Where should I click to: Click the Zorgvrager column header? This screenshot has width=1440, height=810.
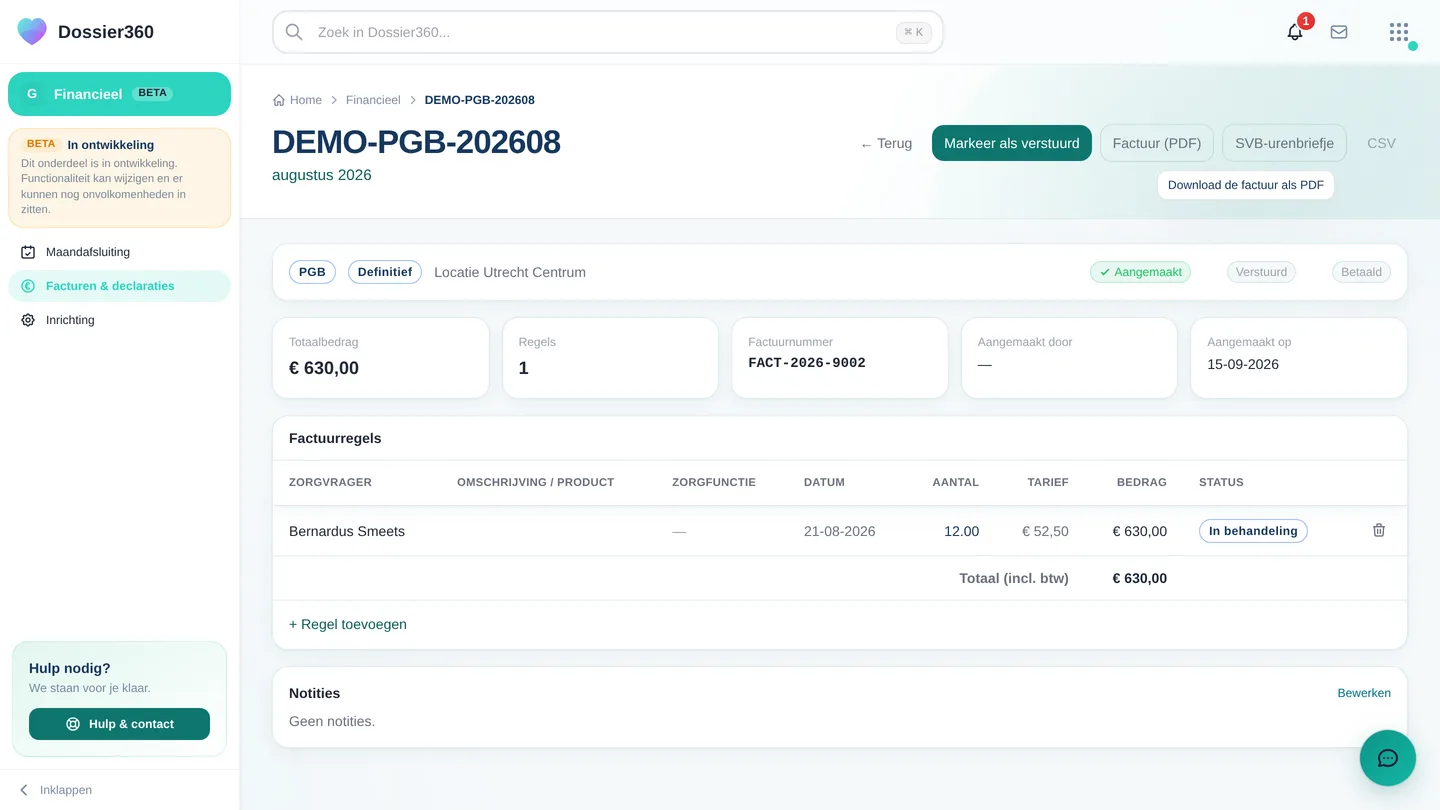330,482
